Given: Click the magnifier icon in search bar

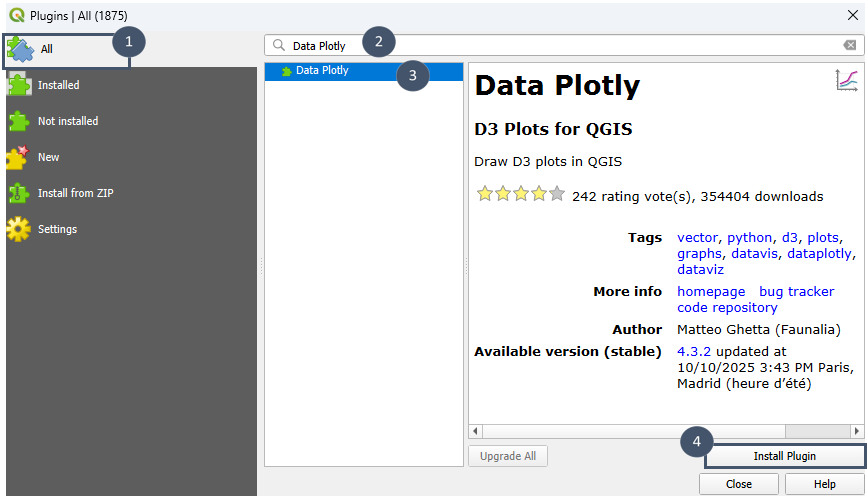Looking at the screenshot, I should pyautogui.click(x=279, y=45).
